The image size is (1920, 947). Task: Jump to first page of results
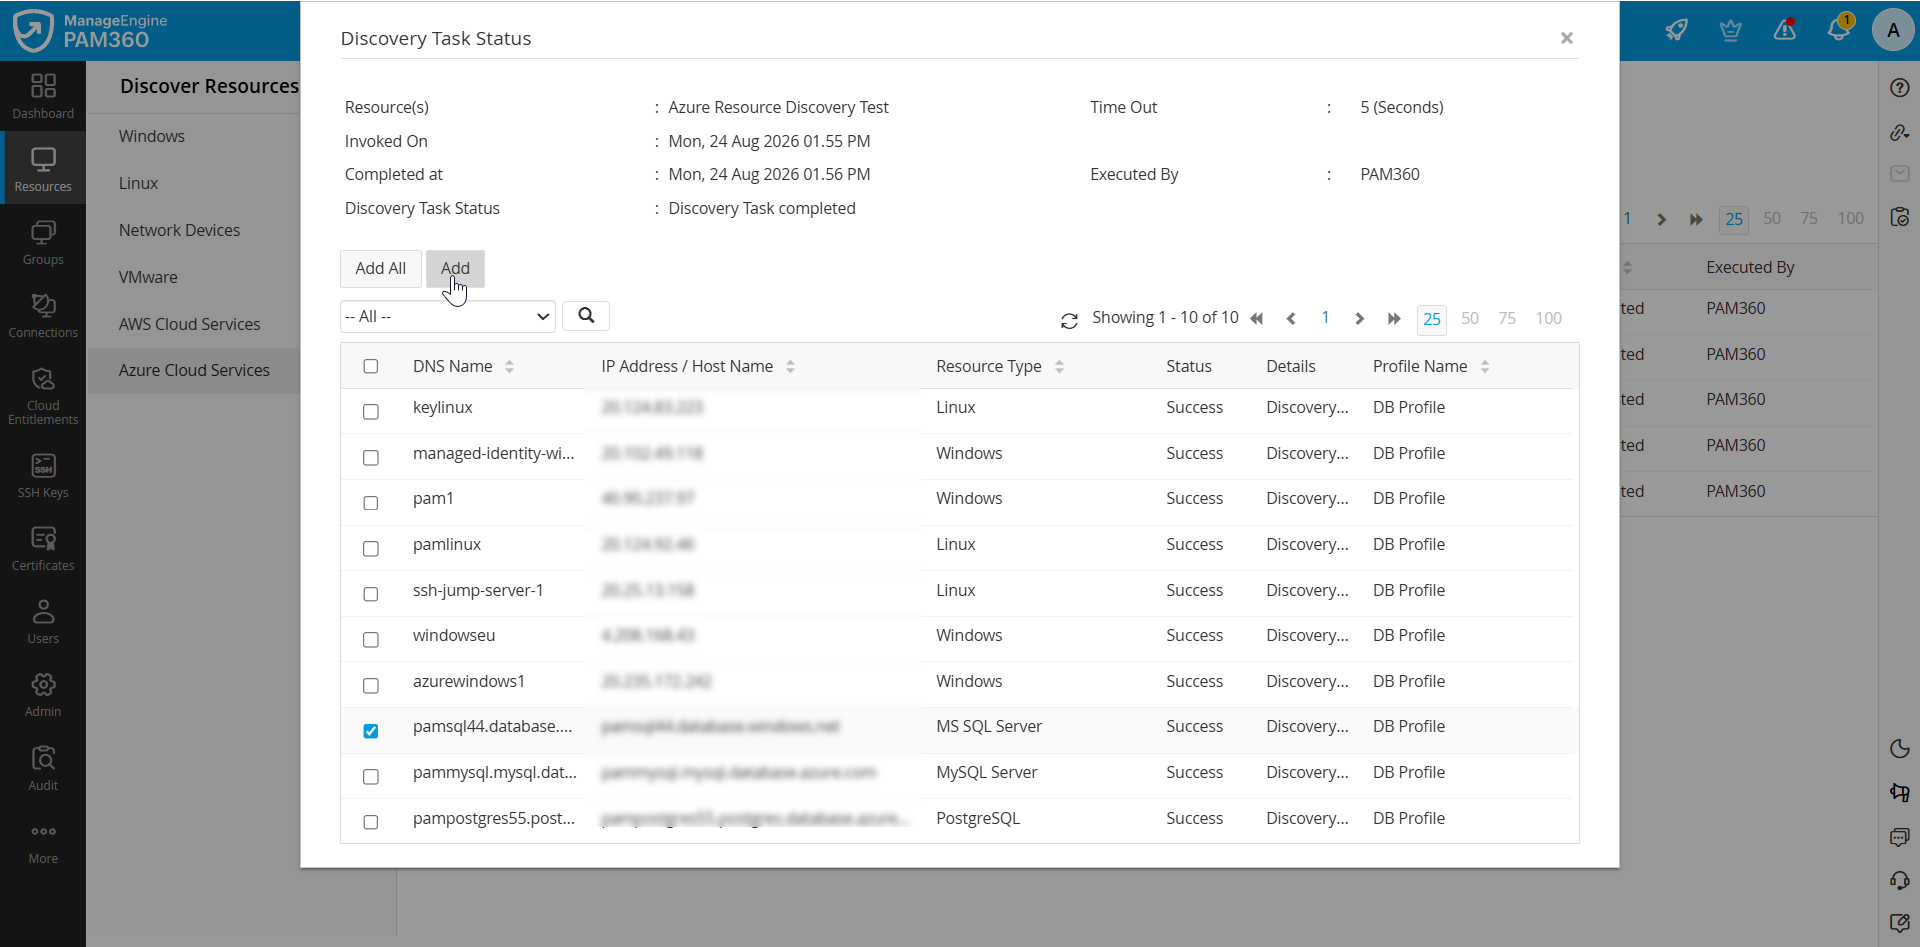tap(1257, 319)
